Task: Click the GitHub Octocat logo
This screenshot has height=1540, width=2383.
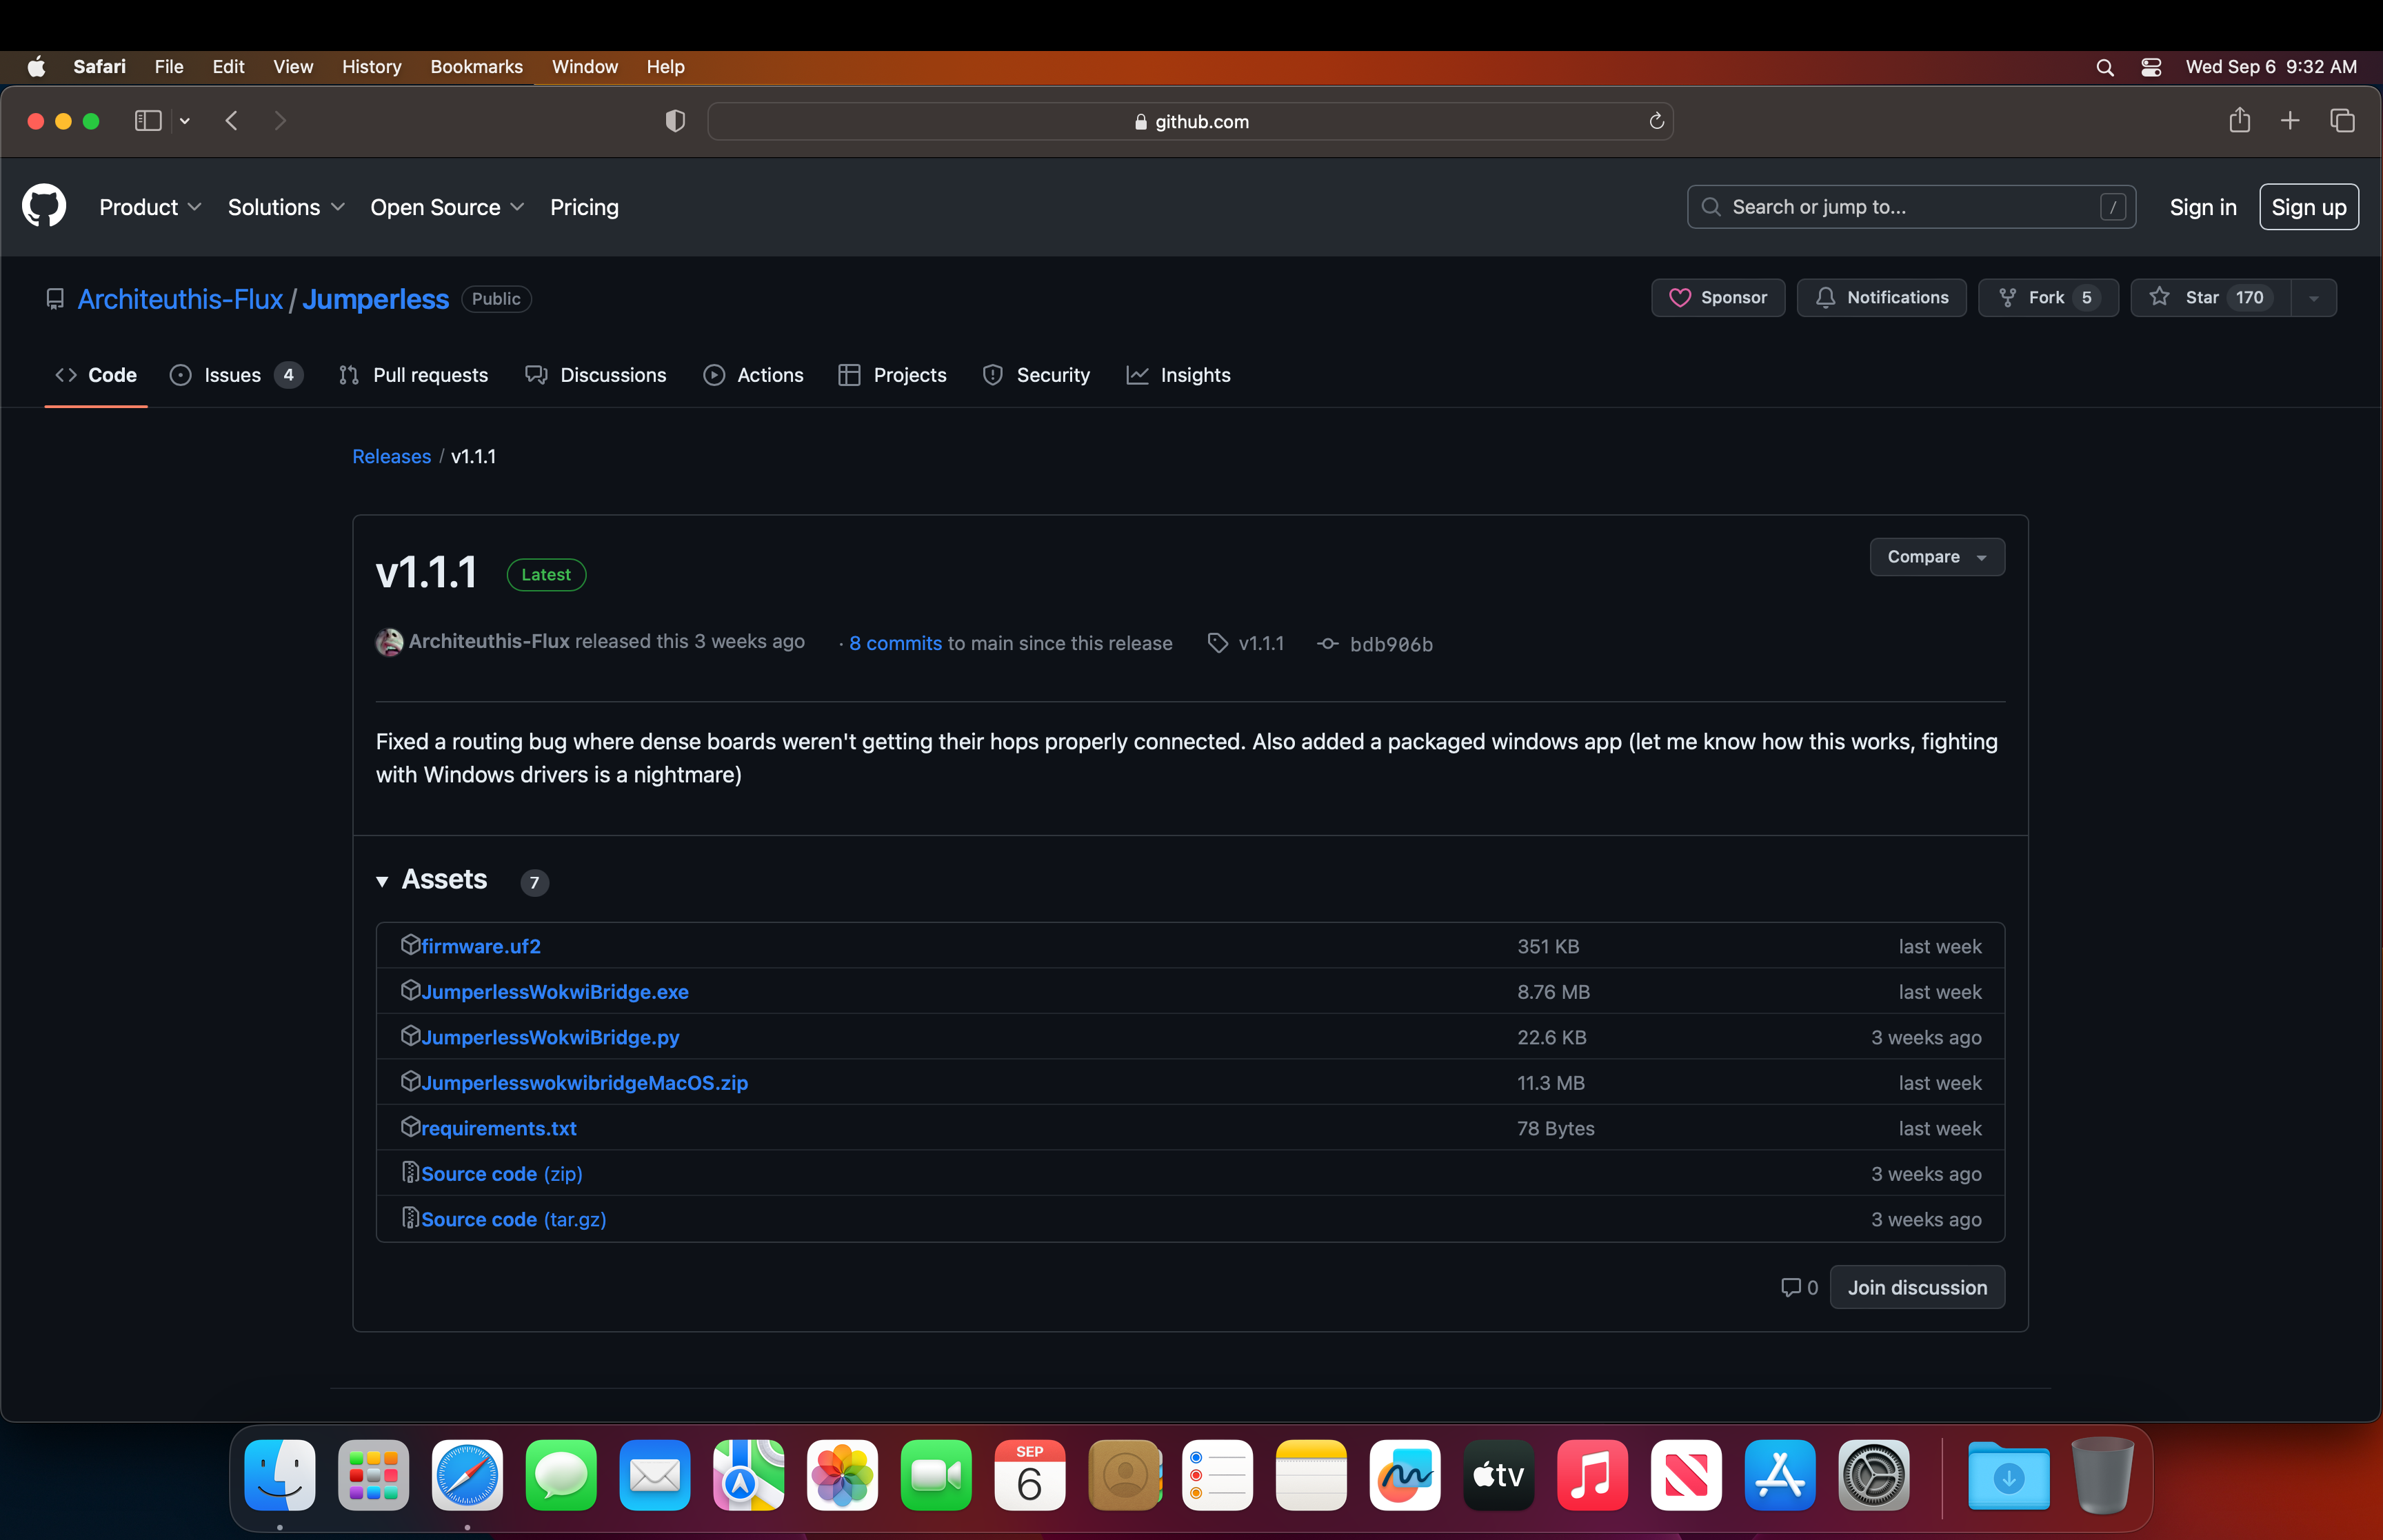Action: [44, 206]
